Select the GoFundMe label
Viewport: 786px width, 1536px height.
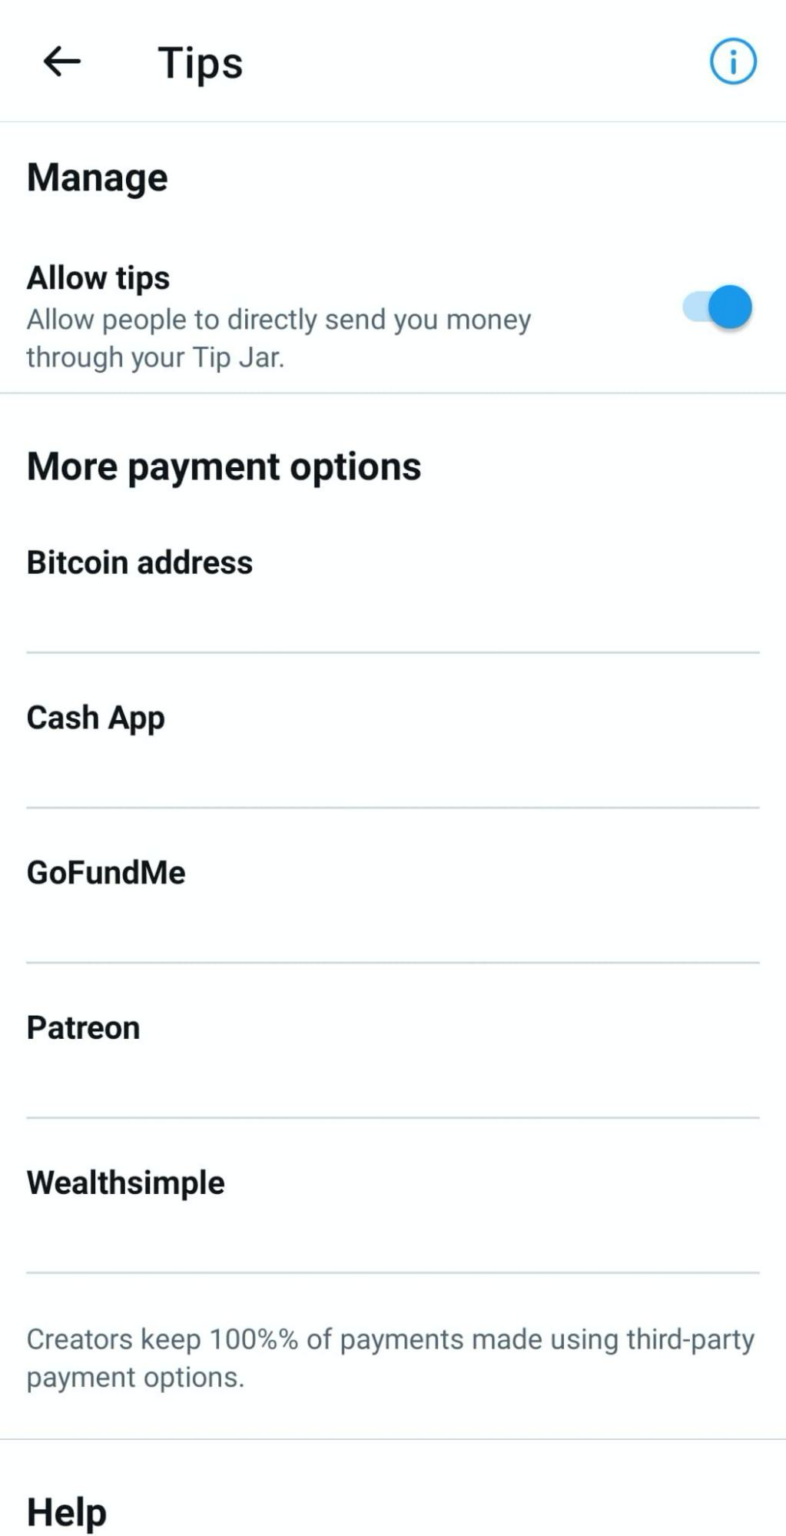click(x=106, y=873)
